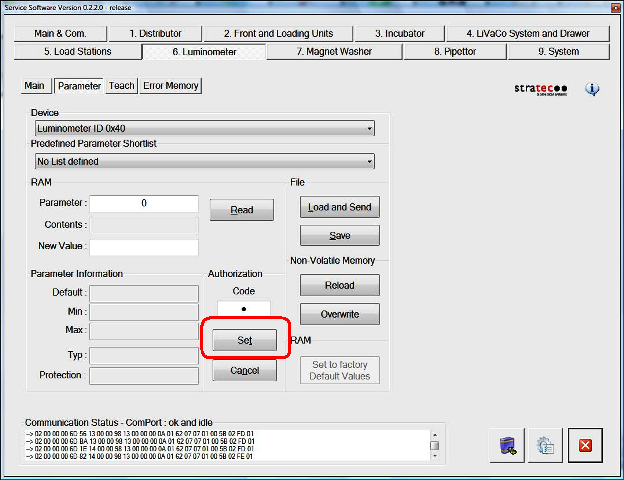Image resolution: width=624 pixels, height=480 pixels.
Task: Click the Reload button
Action: 340,285
